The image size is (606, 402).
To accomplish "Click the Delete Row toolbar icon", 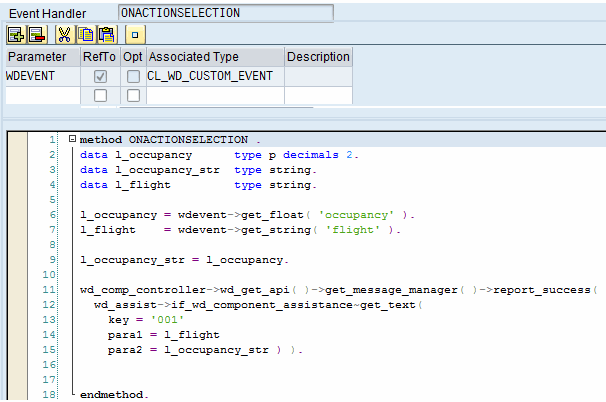I will (x=35, y=35).
